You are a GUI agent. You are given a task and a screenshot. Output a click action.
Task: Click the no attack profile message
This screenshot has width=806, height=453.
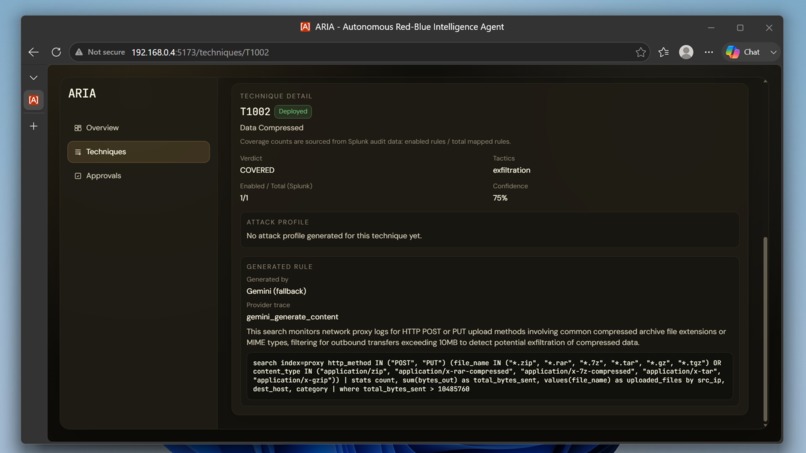pos(334,235)
